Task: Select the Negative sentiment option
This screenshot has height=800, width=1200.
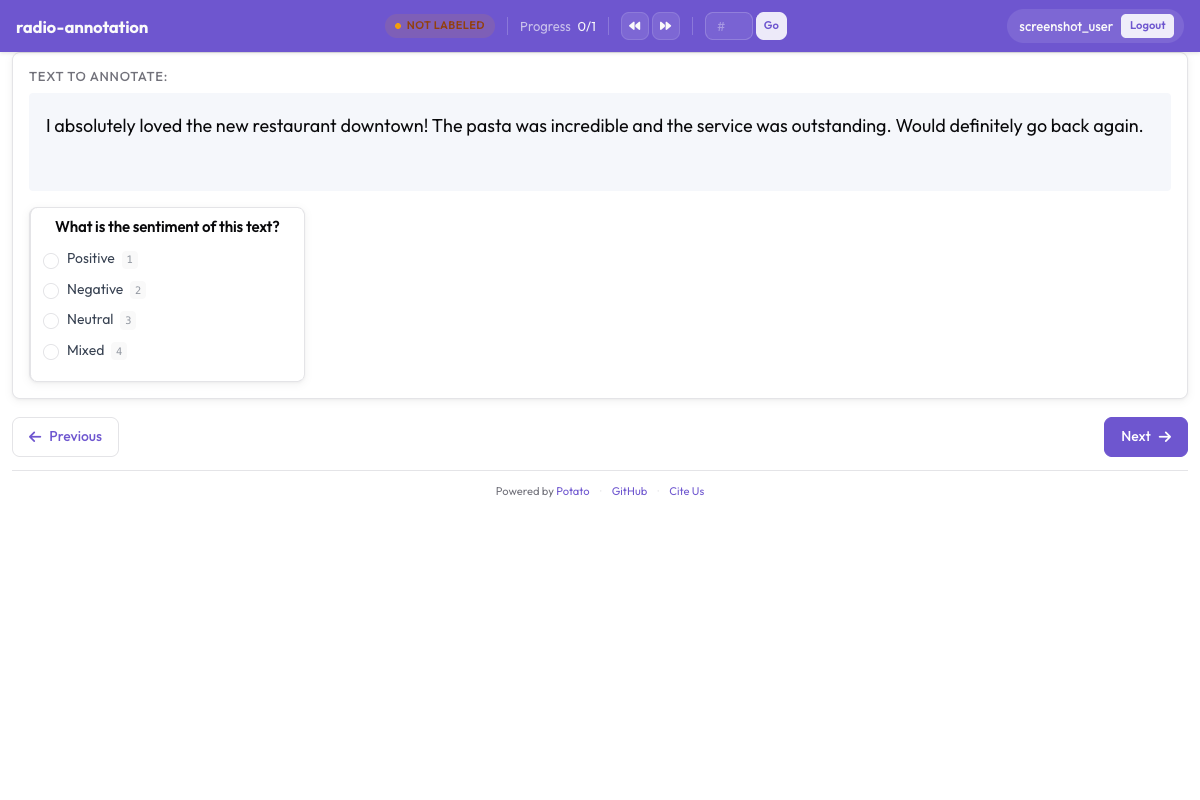Action: tap(51, 290)
